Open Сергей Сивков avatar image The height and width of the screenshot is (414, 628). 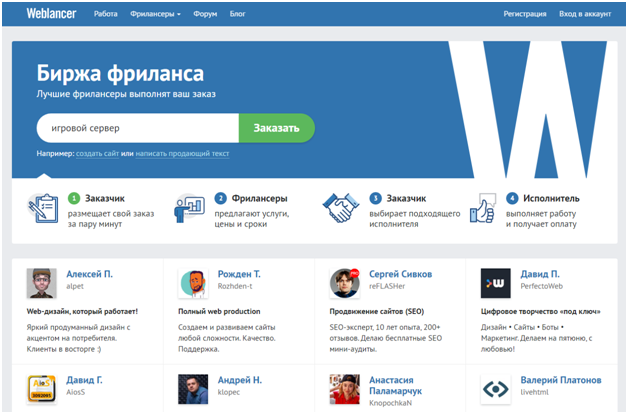[x=344, y=283]
